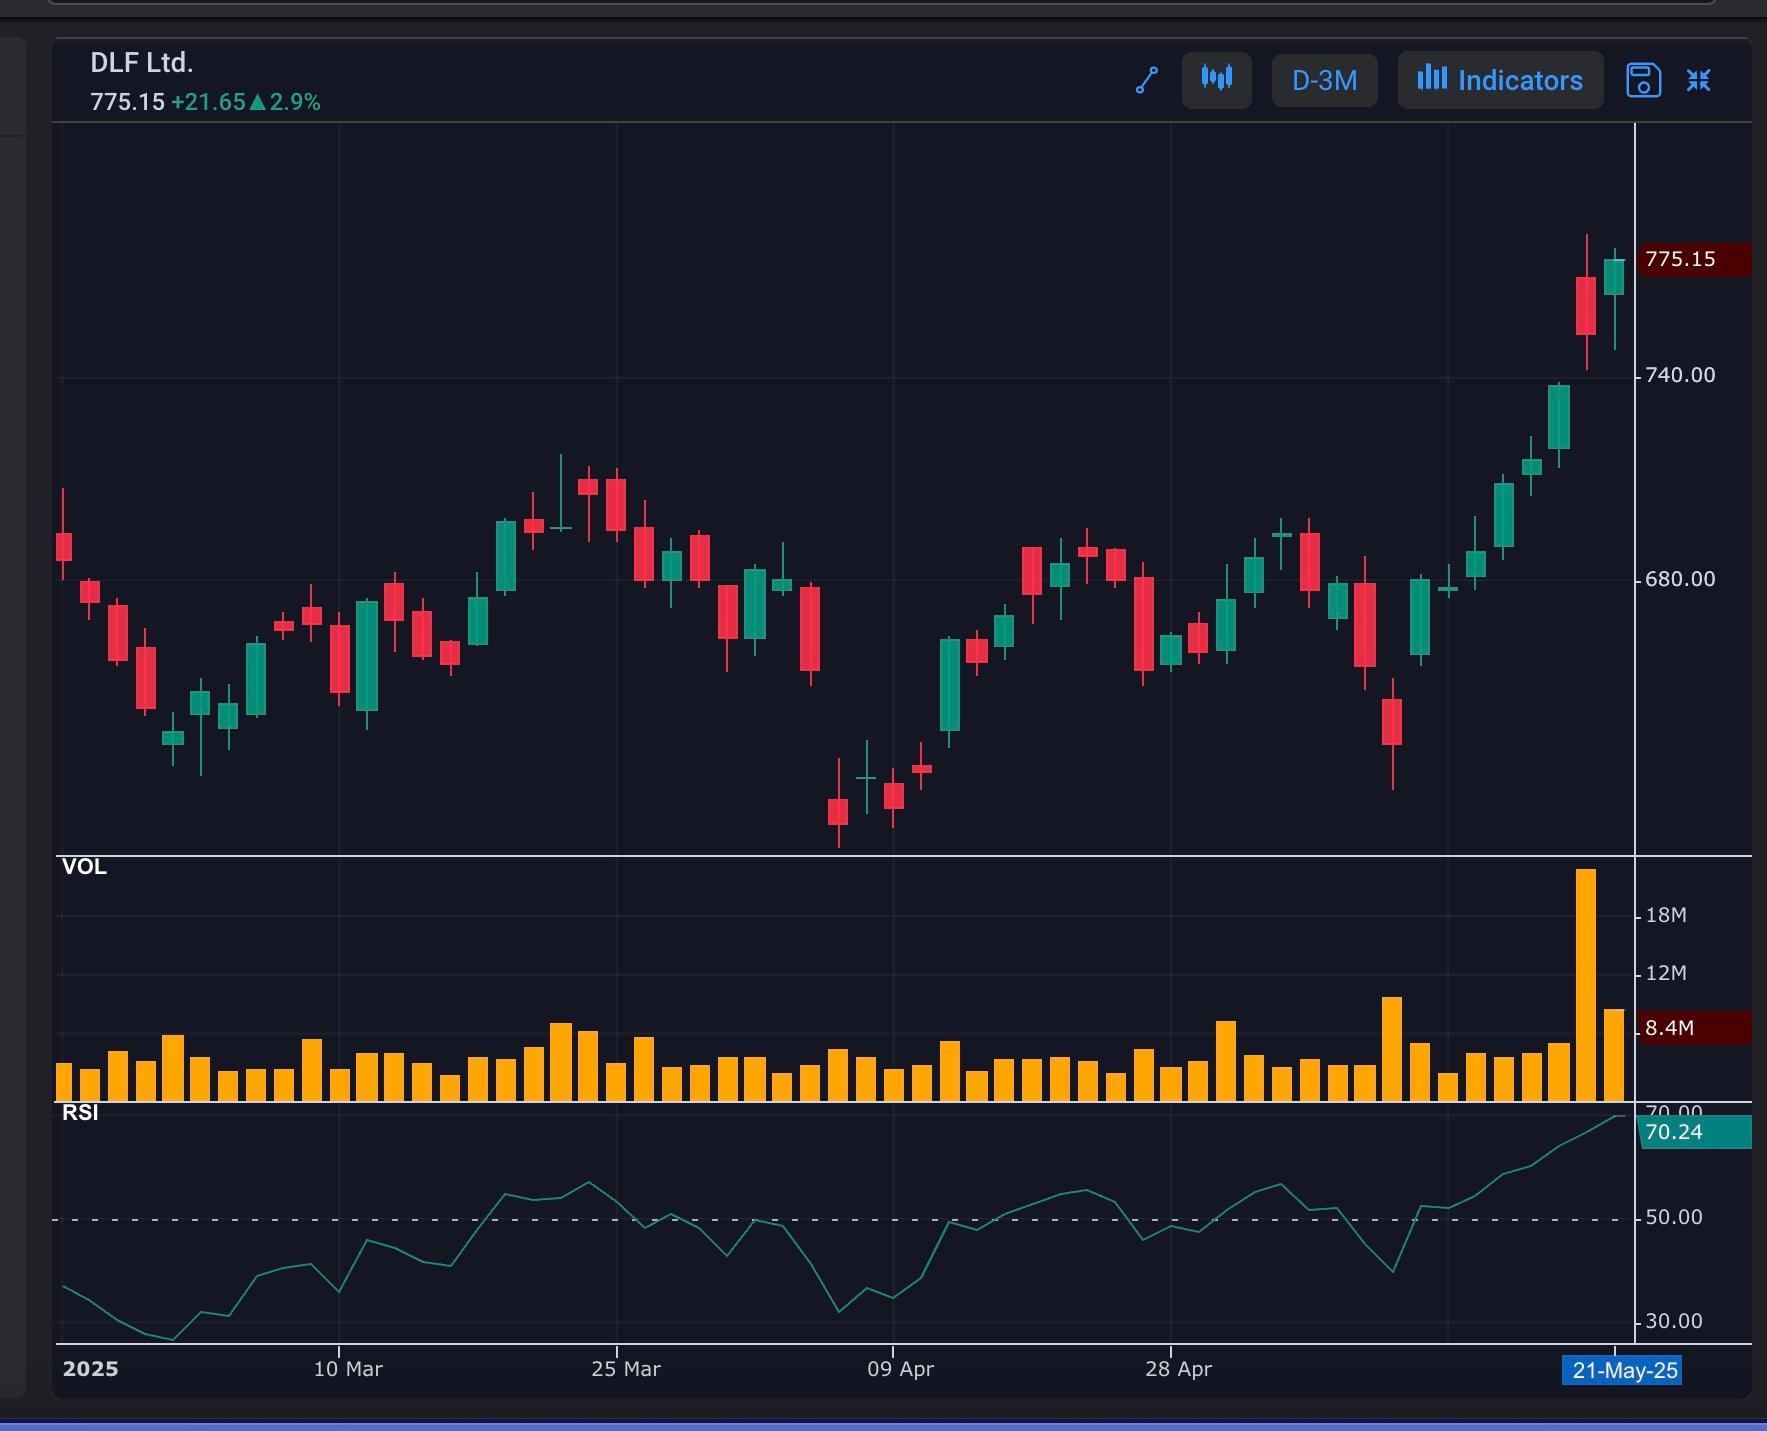
Task: Click the 18M volume axis label
Action: (1666, 915)
